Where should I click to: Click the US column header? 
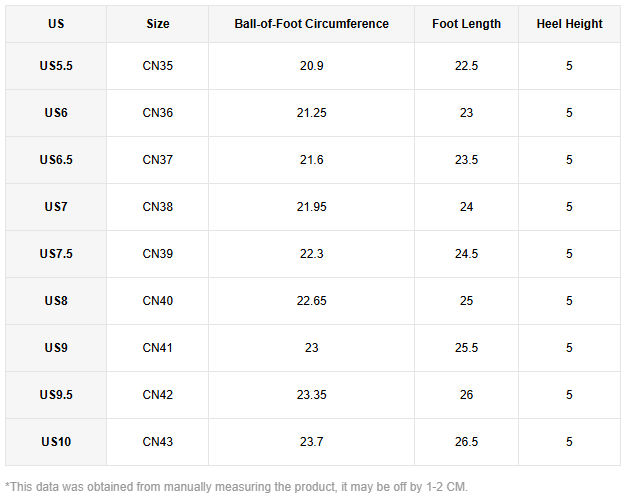tap(56, 24)
